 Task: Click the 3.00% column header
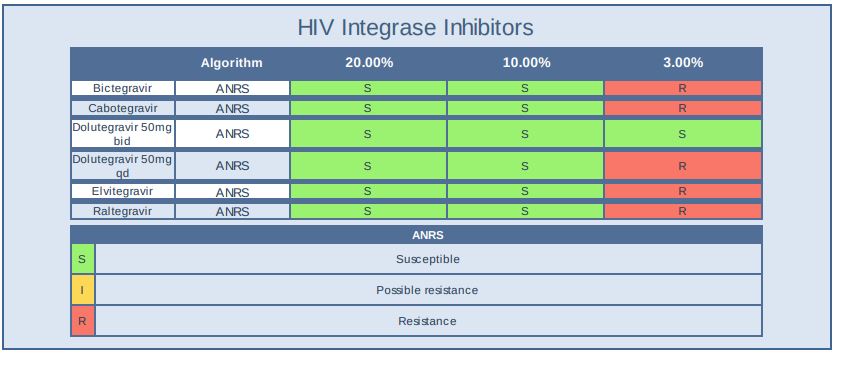(683, 63)
